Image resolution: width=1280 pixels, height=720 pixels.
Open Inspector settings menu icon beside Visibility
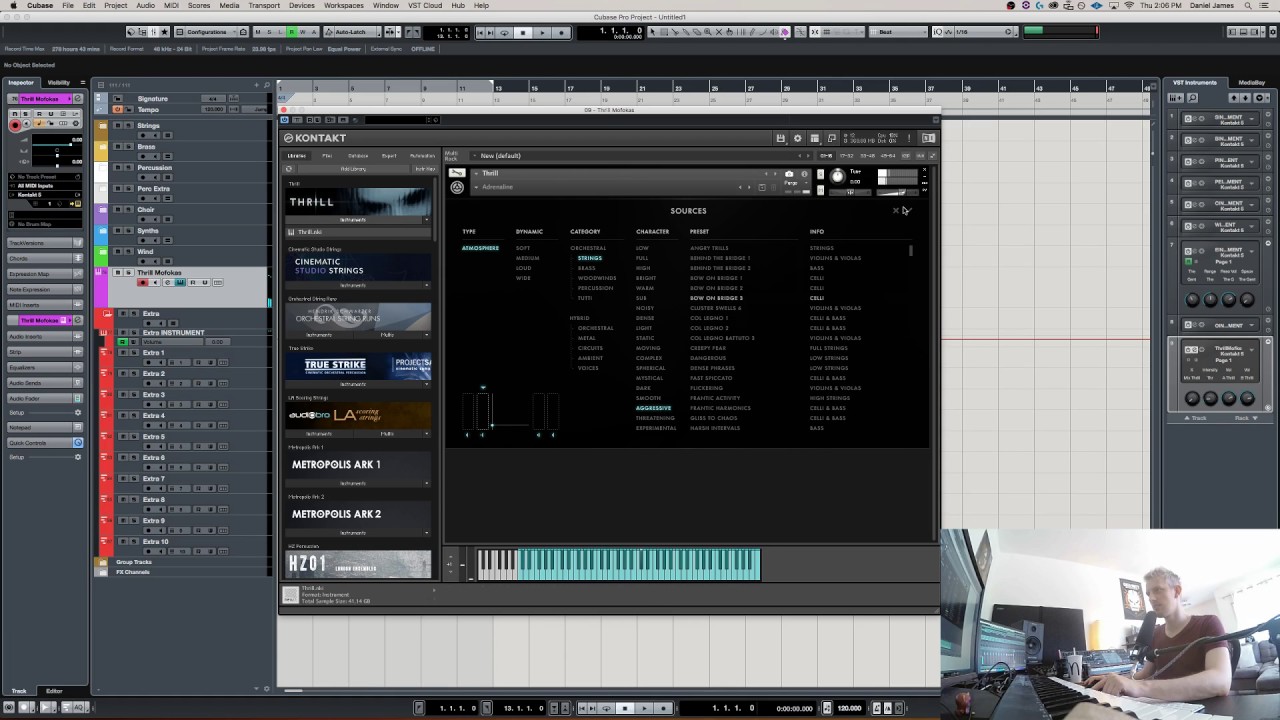click(82, 82)
